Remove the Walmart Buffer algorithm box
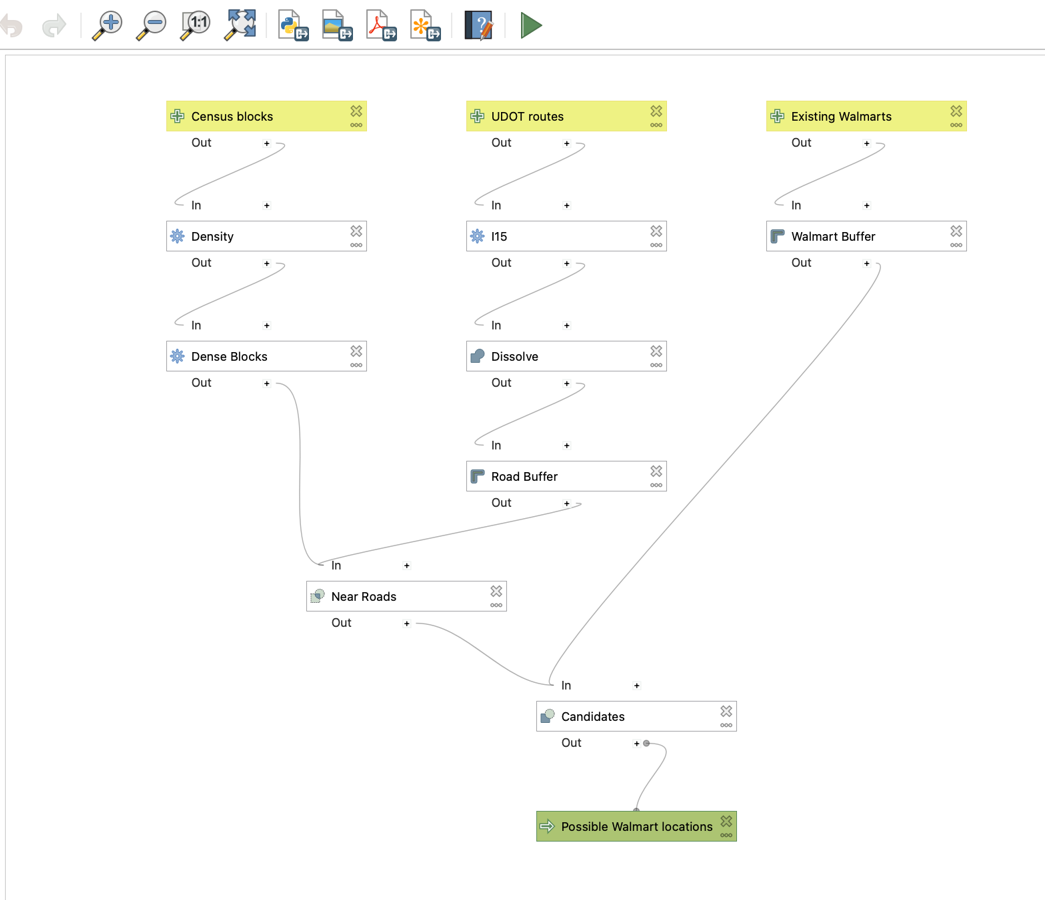 [956, 231]
